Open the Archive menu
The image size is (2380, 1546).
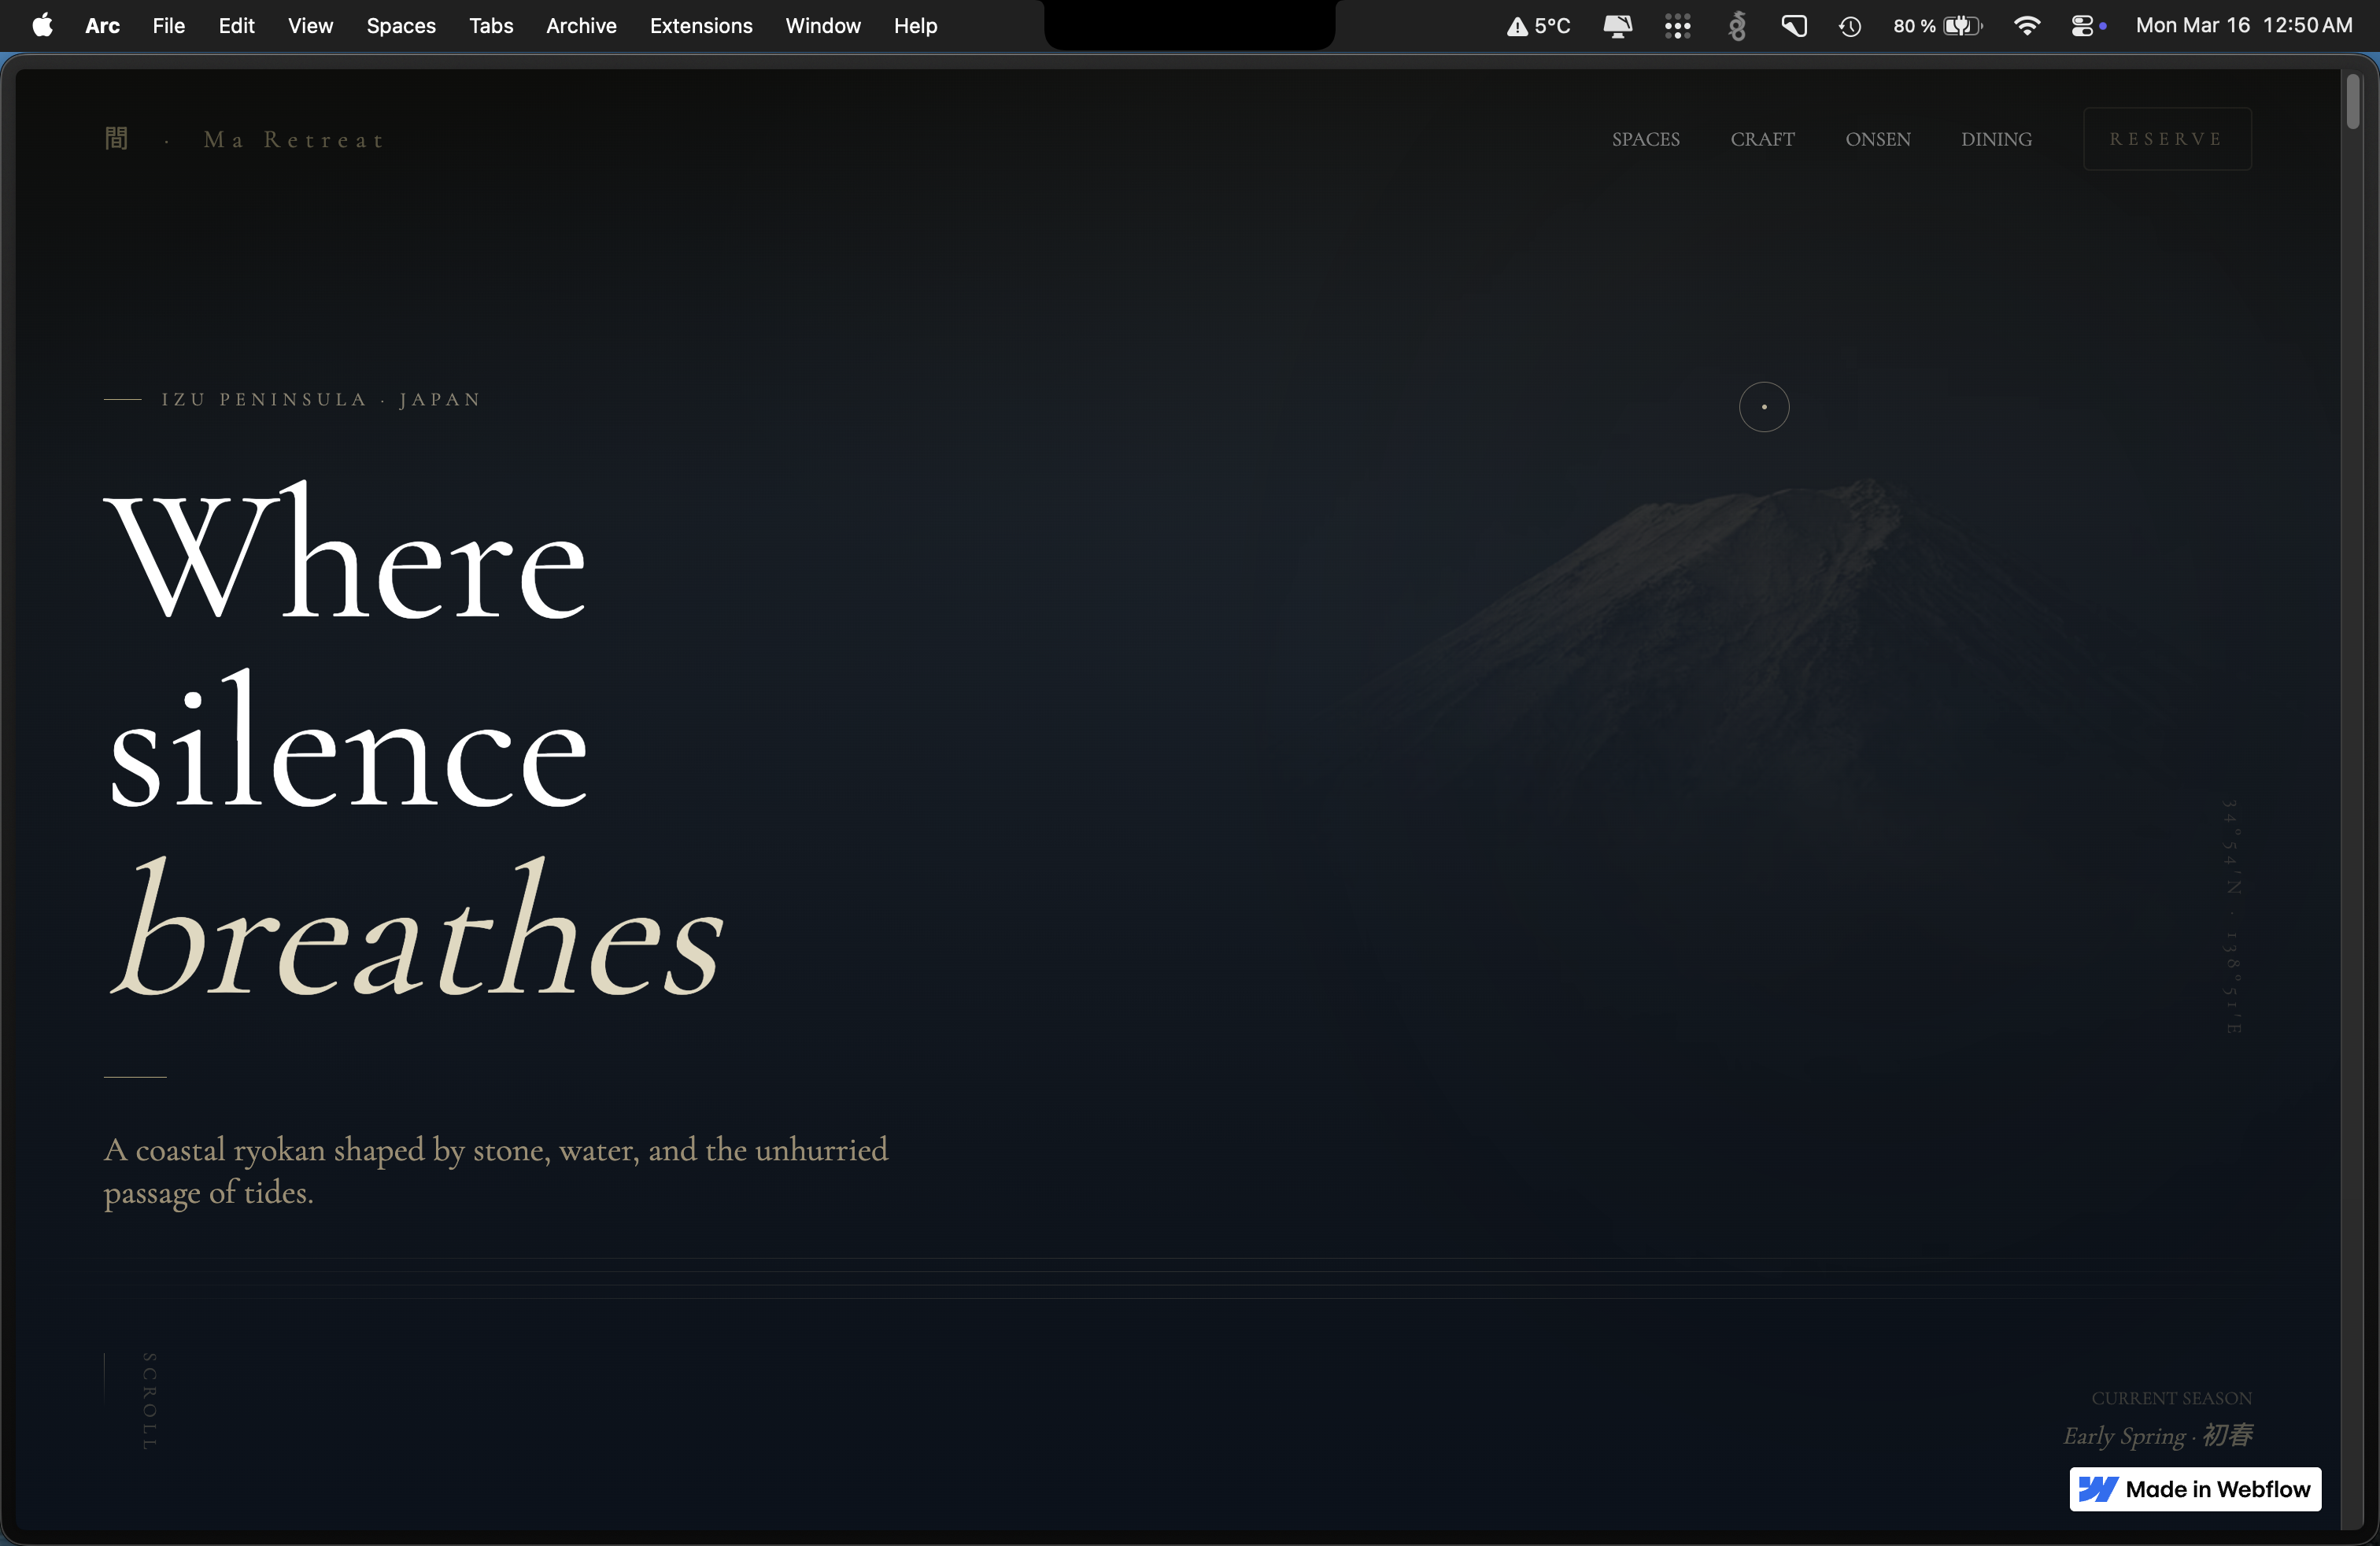[581, 26]
